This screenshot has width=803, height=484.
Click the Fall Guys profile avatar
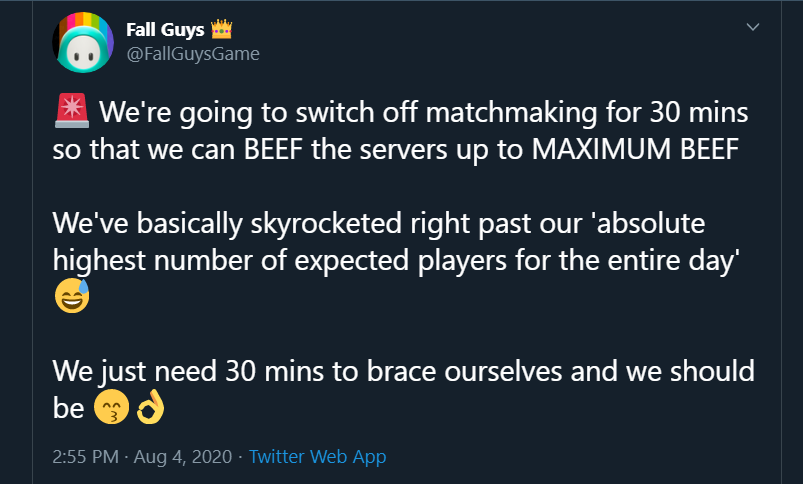point(83,43)
